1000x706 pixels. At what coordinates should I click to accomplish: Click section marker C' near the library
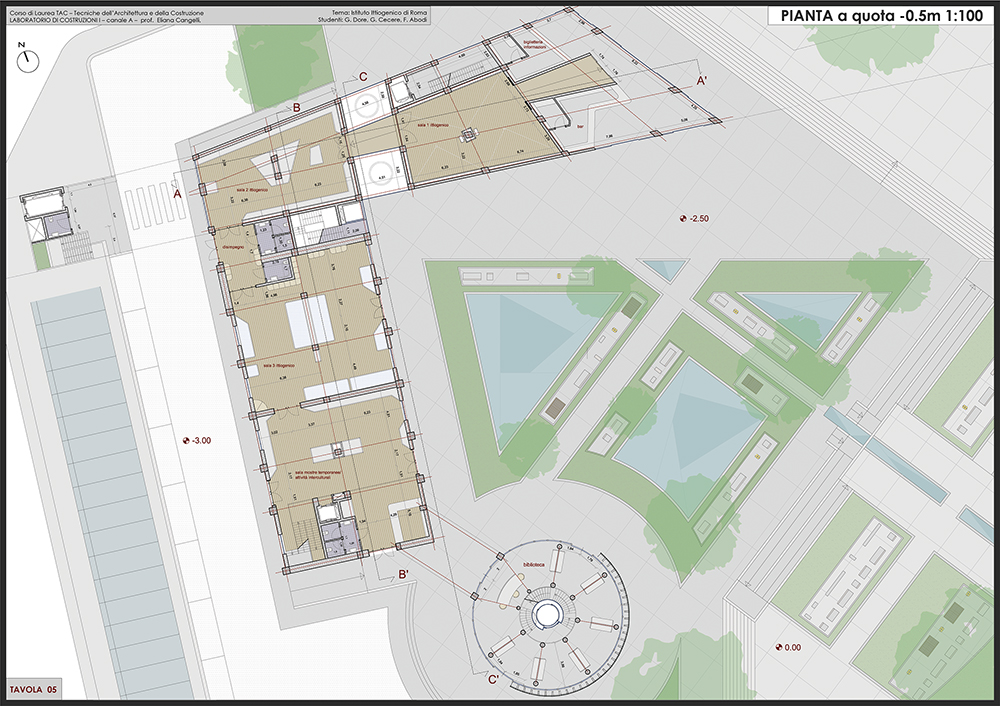[493, 681]
